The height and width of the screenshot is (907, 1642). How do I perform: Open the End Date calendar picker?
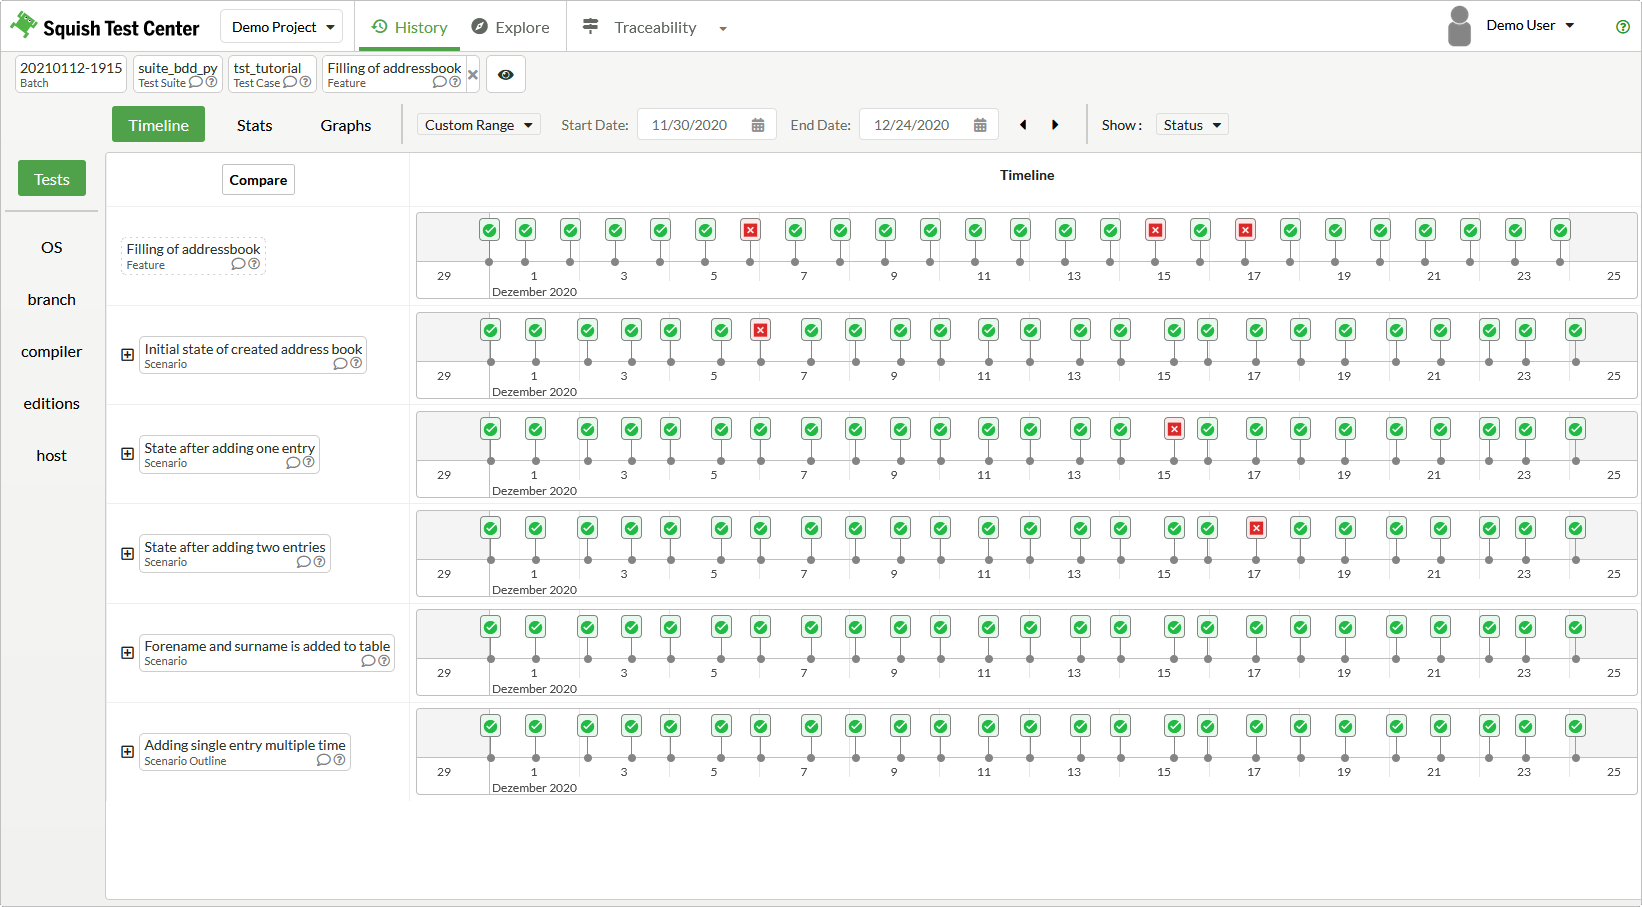980,125
